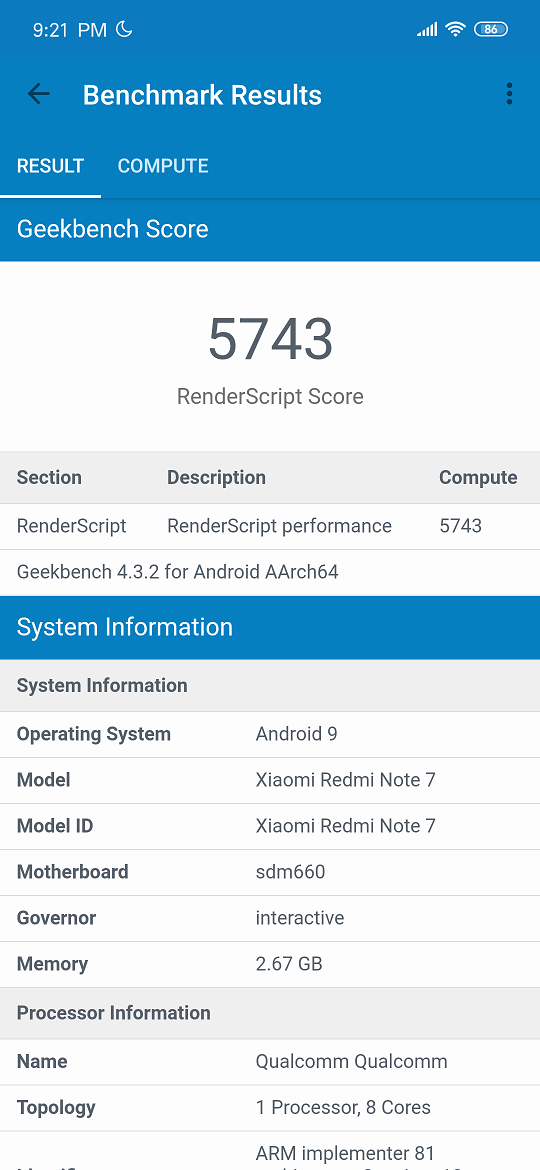This screenshot has width=540, height=1170.
Task: Tap the Geekbench 4.3.2 version text
Action: point(178,572)
